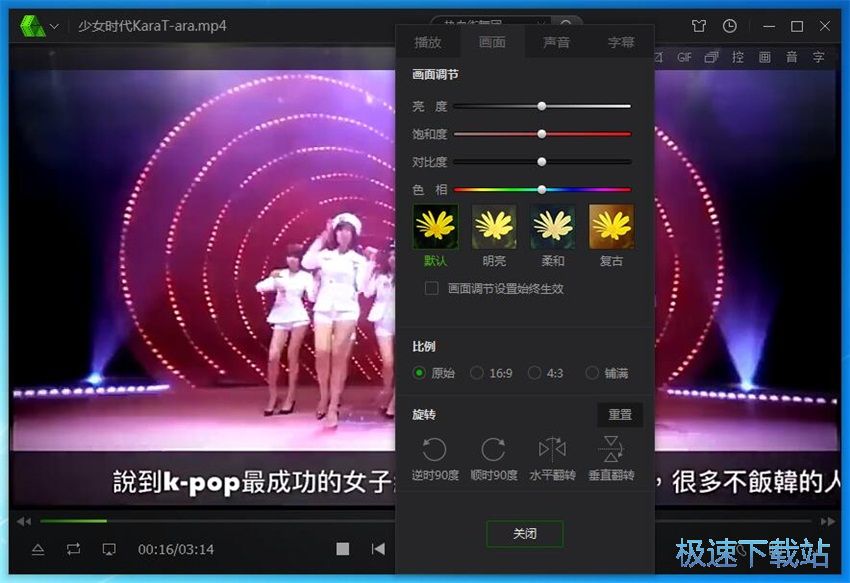
Task: Rotate clockwise 顺时90度
Action: (493, 459)
